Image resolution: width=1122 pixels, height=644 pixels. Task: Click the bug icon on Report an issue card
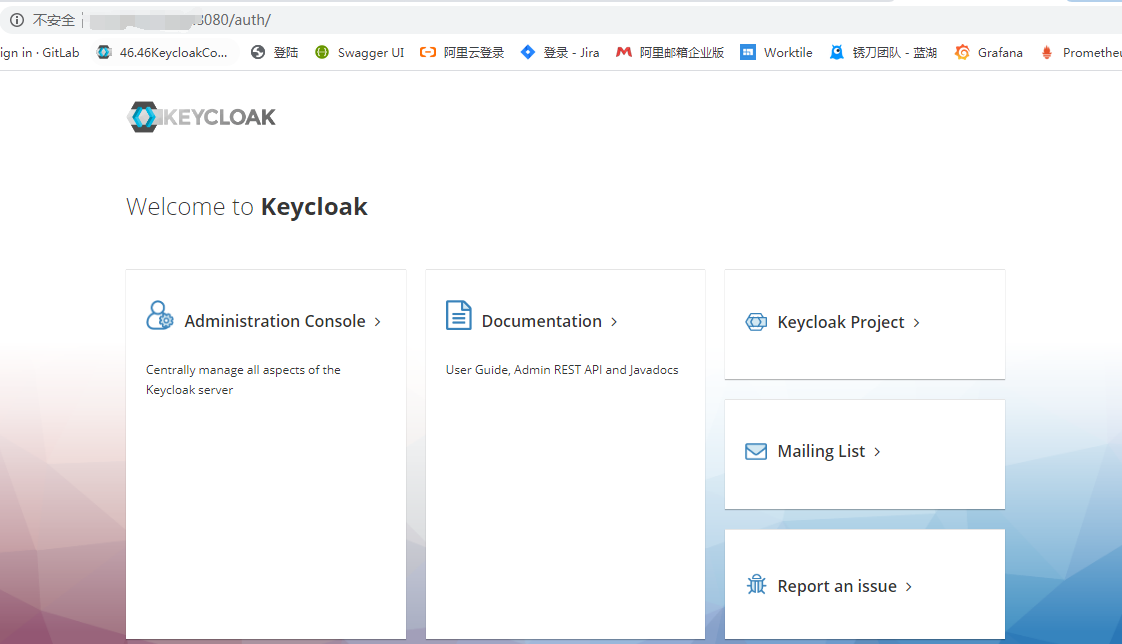point(756,585)
